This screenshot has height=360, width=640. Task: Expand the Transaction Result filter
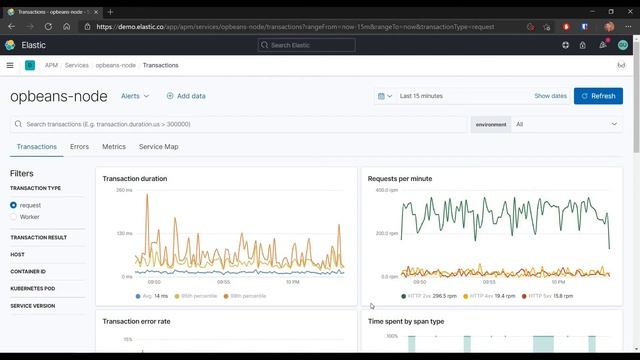click(x=38, y=237)
